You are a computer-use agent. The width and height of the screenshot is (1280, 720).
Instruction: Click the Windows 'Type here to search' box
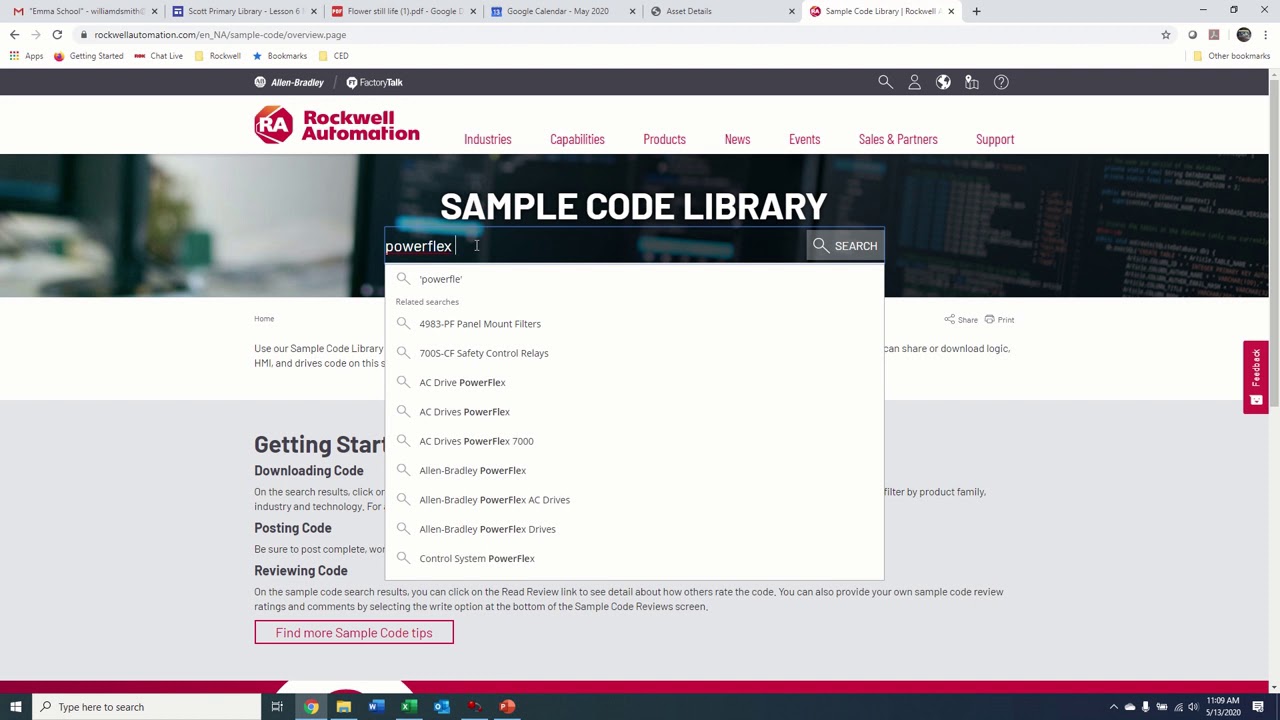tap(145, 707)
